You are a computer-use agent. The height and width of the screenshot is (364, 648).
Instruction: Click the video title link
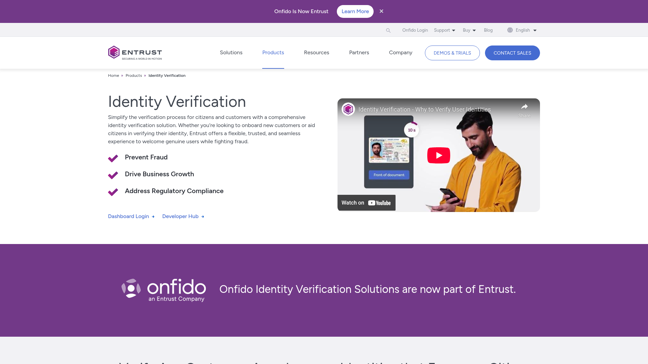point(424,109)
